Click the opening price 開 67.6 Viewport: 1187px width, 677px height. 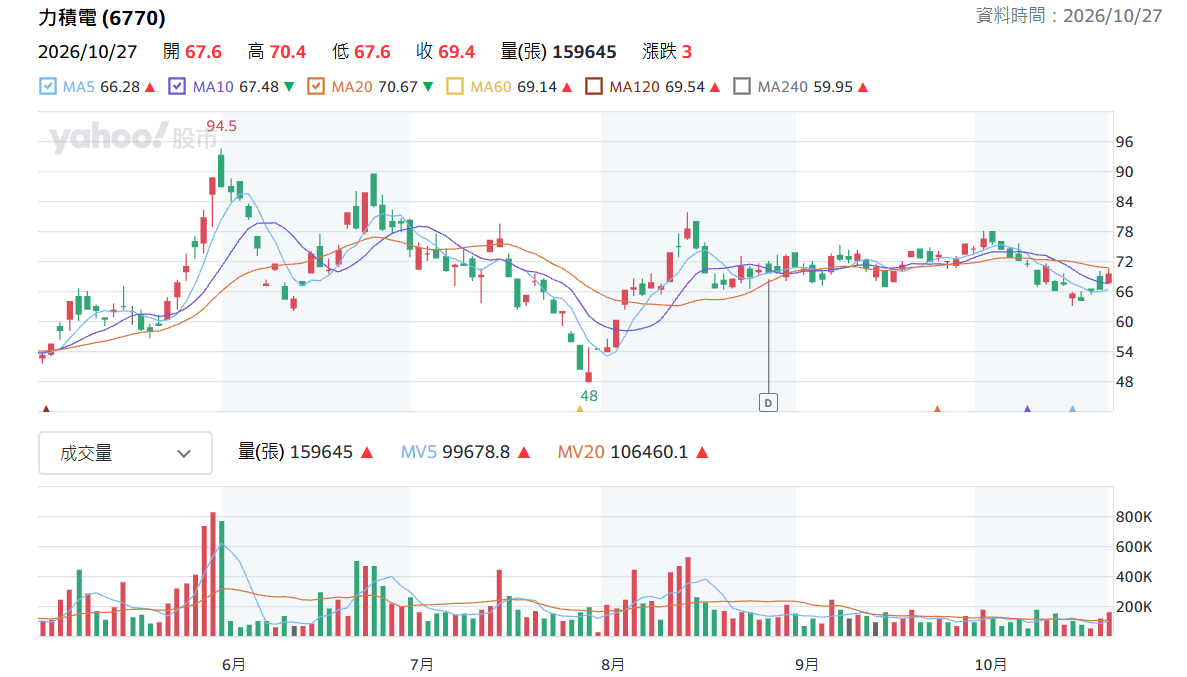192,51
